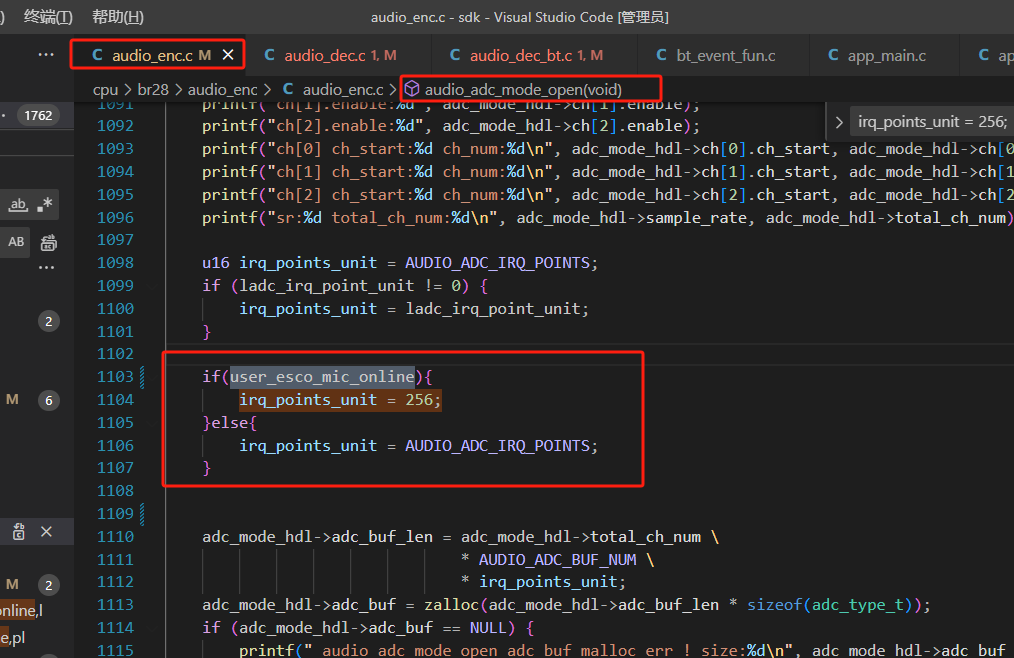The image size is (1014, 658).
Task: Open the bt_event_fun.c tab
Action: click(724, 55)
